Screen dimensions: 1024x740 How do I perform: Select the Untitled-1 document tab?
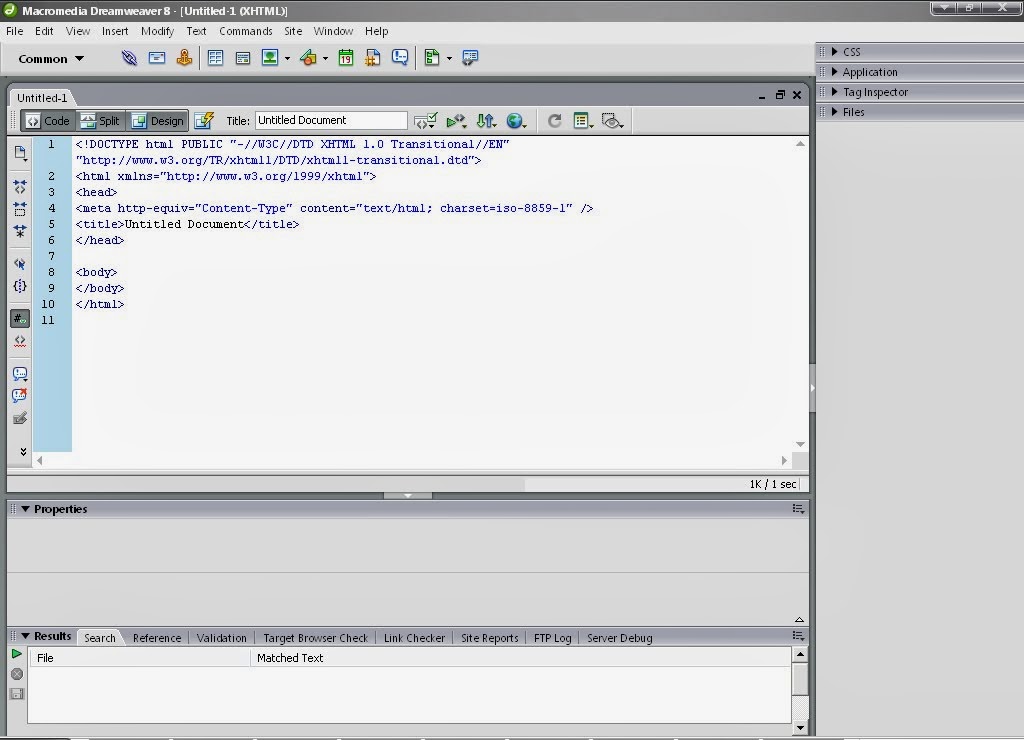[x=42, y=98]
